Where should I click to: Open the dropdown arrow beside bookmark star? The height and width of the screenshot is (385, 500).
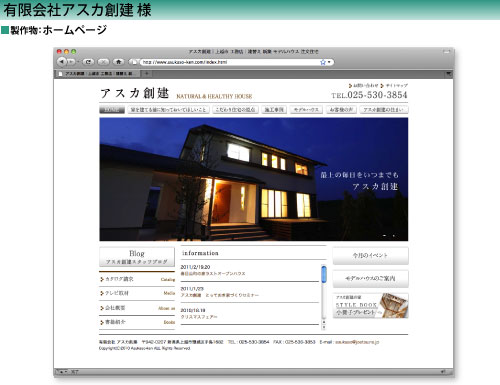coord(329,62)
